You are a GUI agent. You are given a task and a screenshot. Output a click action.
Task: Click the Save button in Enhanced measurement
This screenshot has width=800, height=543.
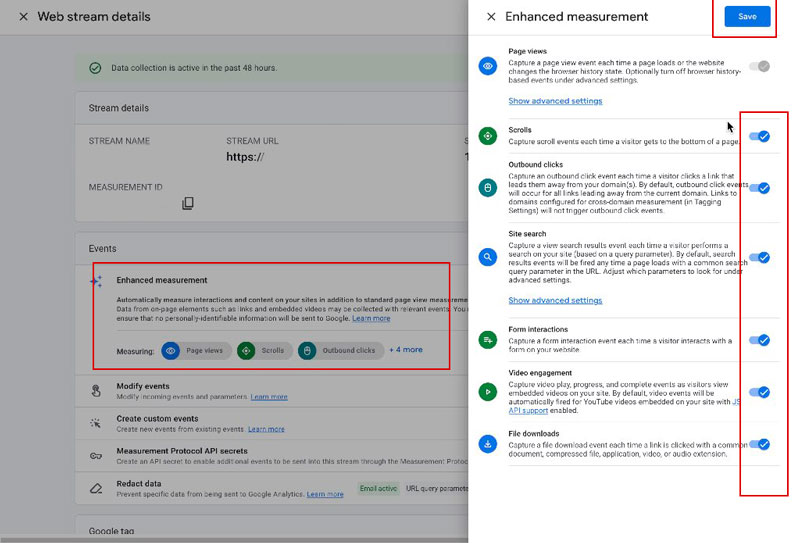pos(747,16)
